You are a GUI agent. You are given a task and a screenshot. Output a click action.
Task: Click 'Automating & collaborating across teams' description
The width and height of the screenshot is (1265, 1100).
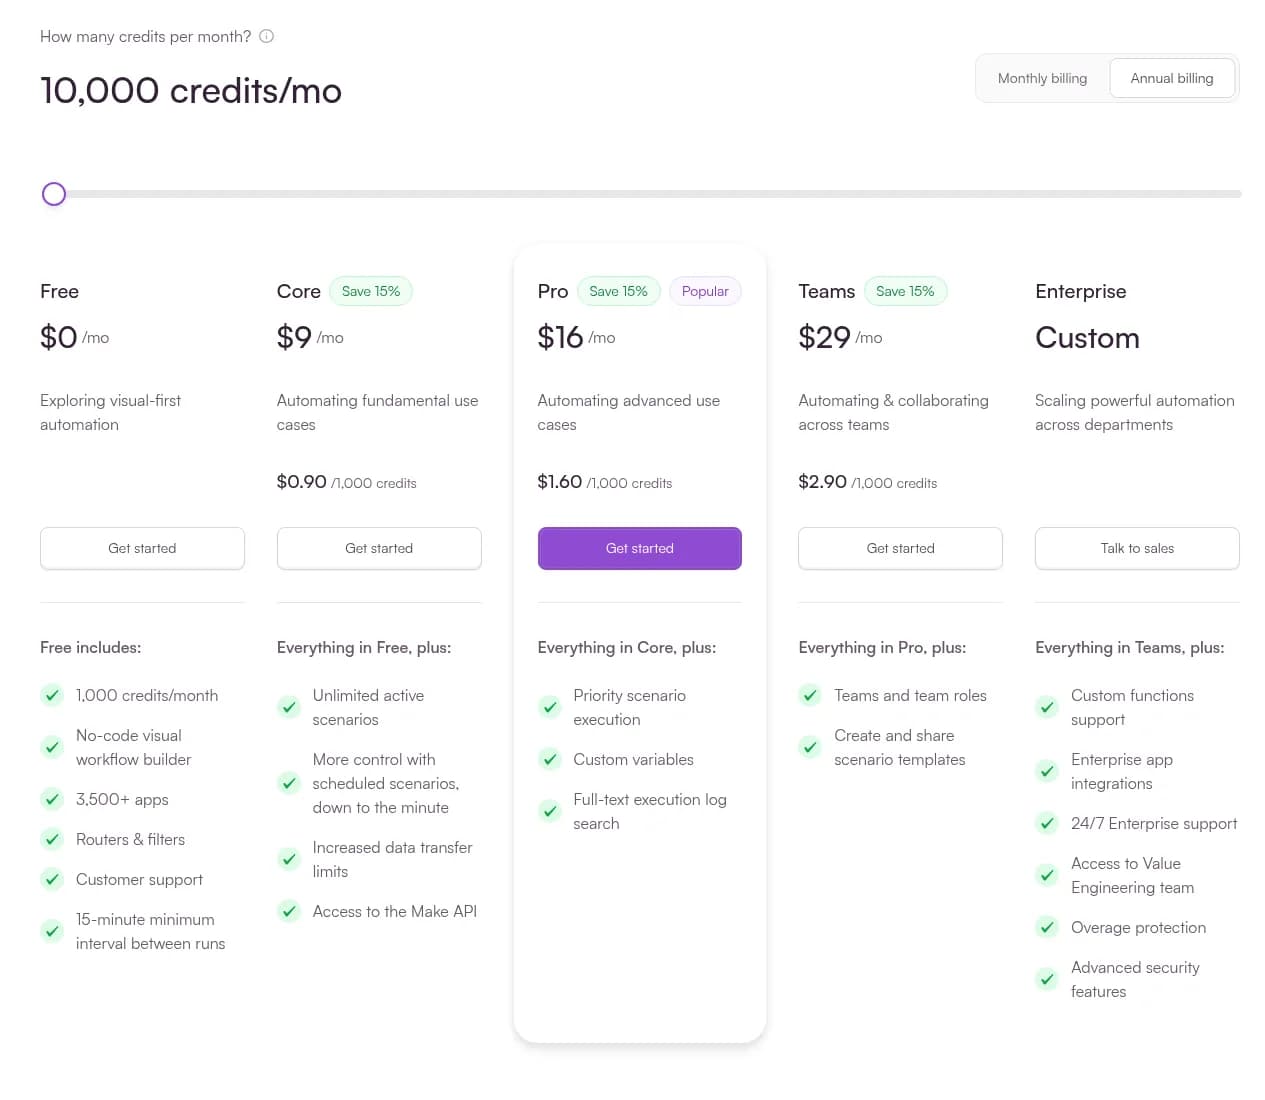[893, 412]
